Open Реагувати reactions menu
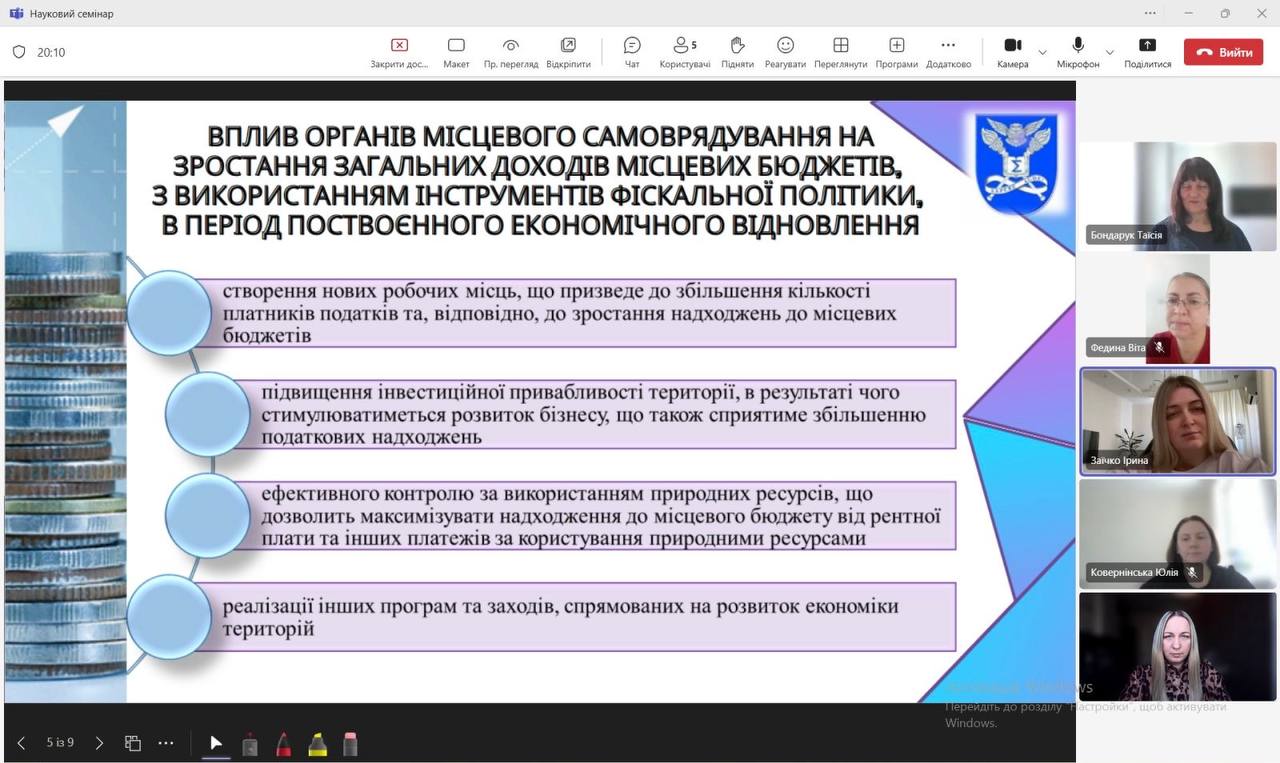Screen dimensions: 1280x763 785,52
